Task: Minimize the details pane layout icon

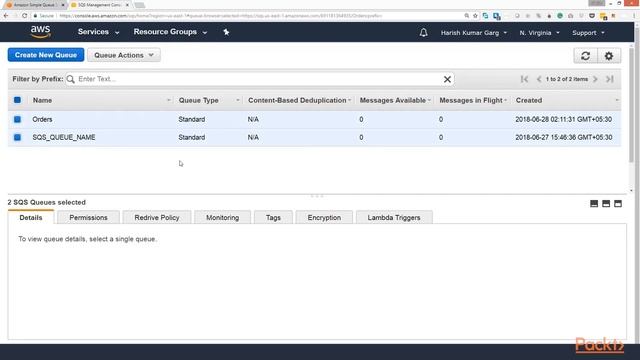Action: [x=594, y=203]
